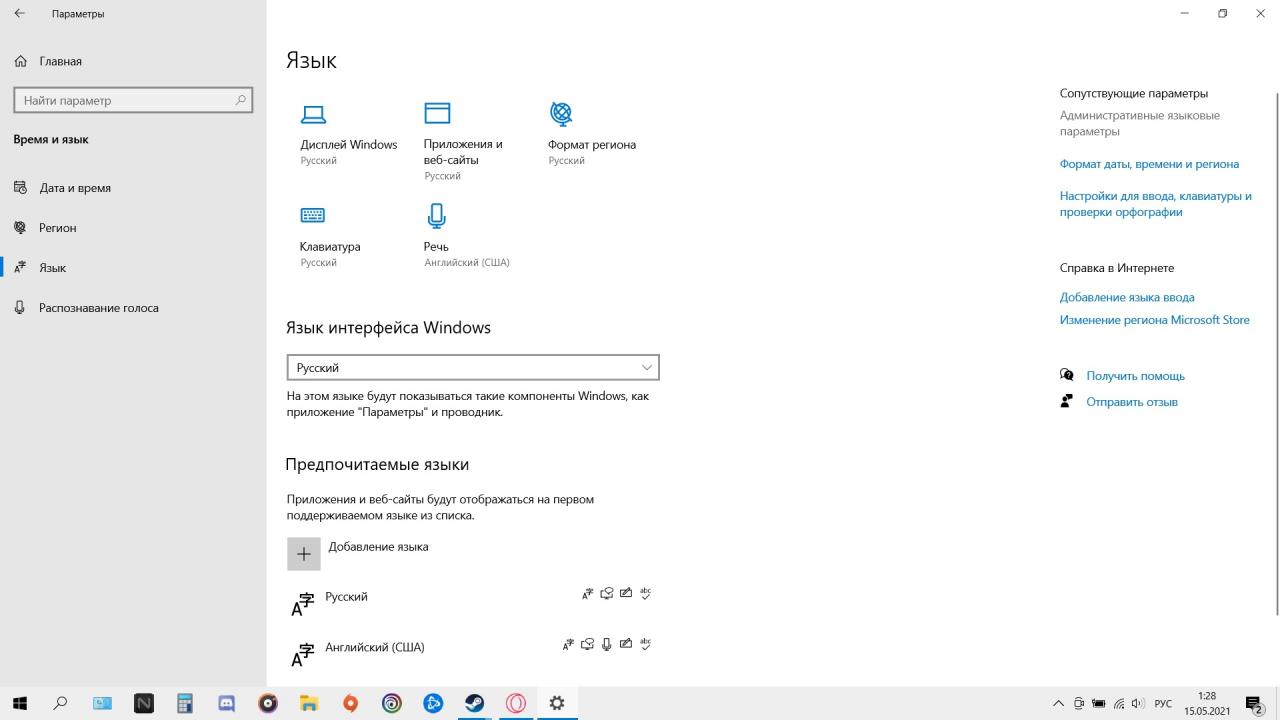
Task: Open Формат даты, времени и региона link
Action: (1149, 164)
